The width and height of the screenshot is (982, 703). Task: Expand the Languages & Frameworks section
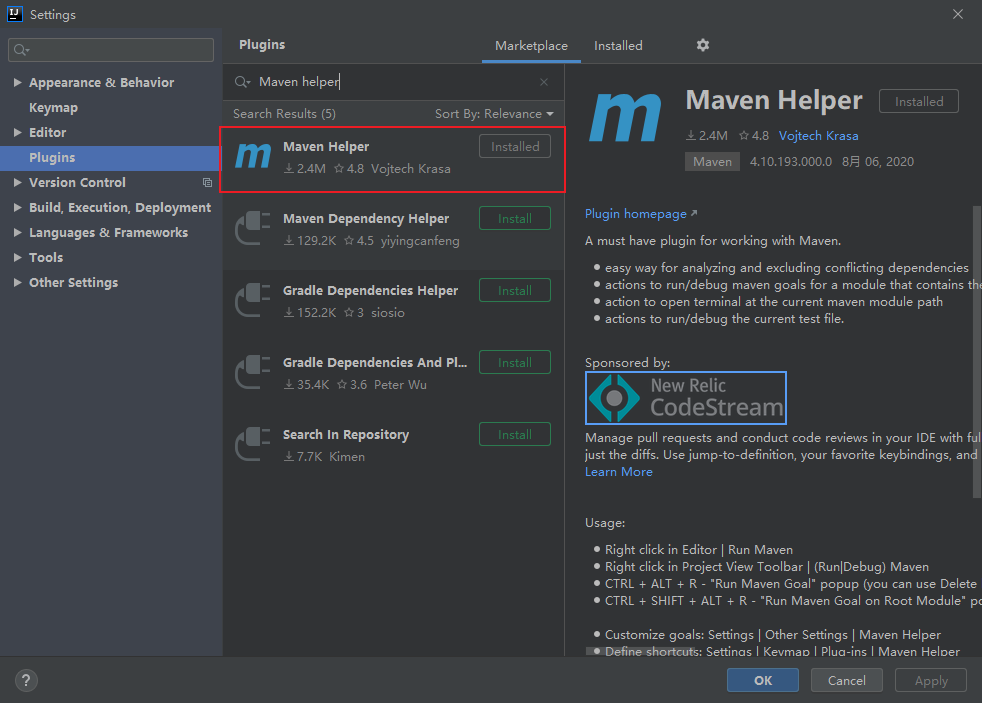(x=18, y=232)
